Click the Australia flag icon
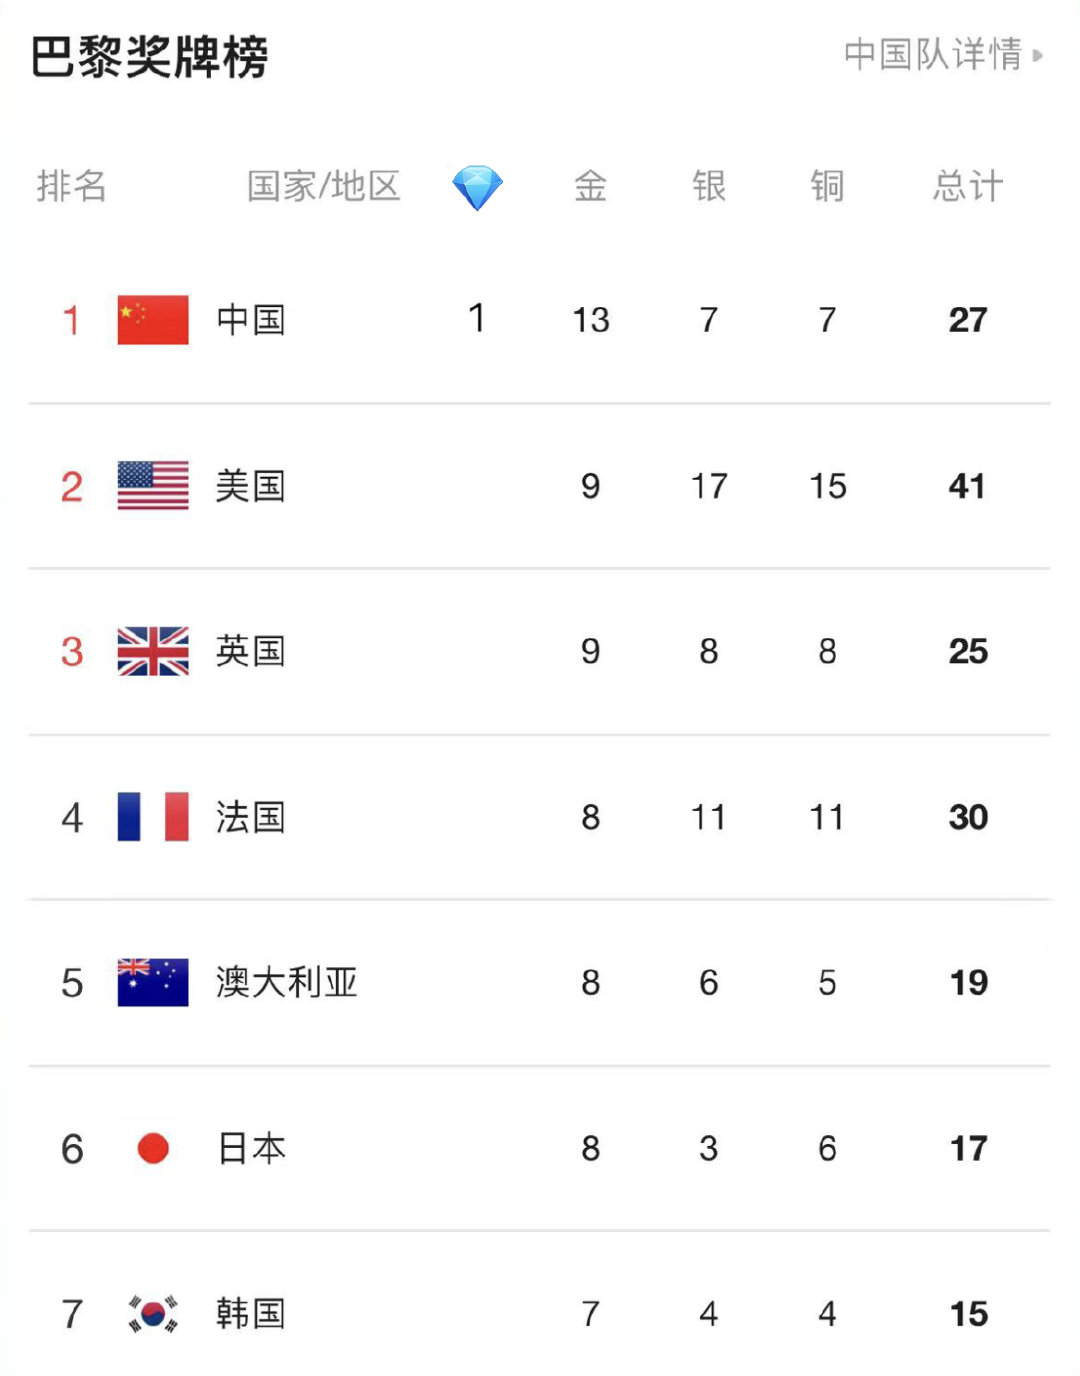1080x1376 pixels. point(153,982)
